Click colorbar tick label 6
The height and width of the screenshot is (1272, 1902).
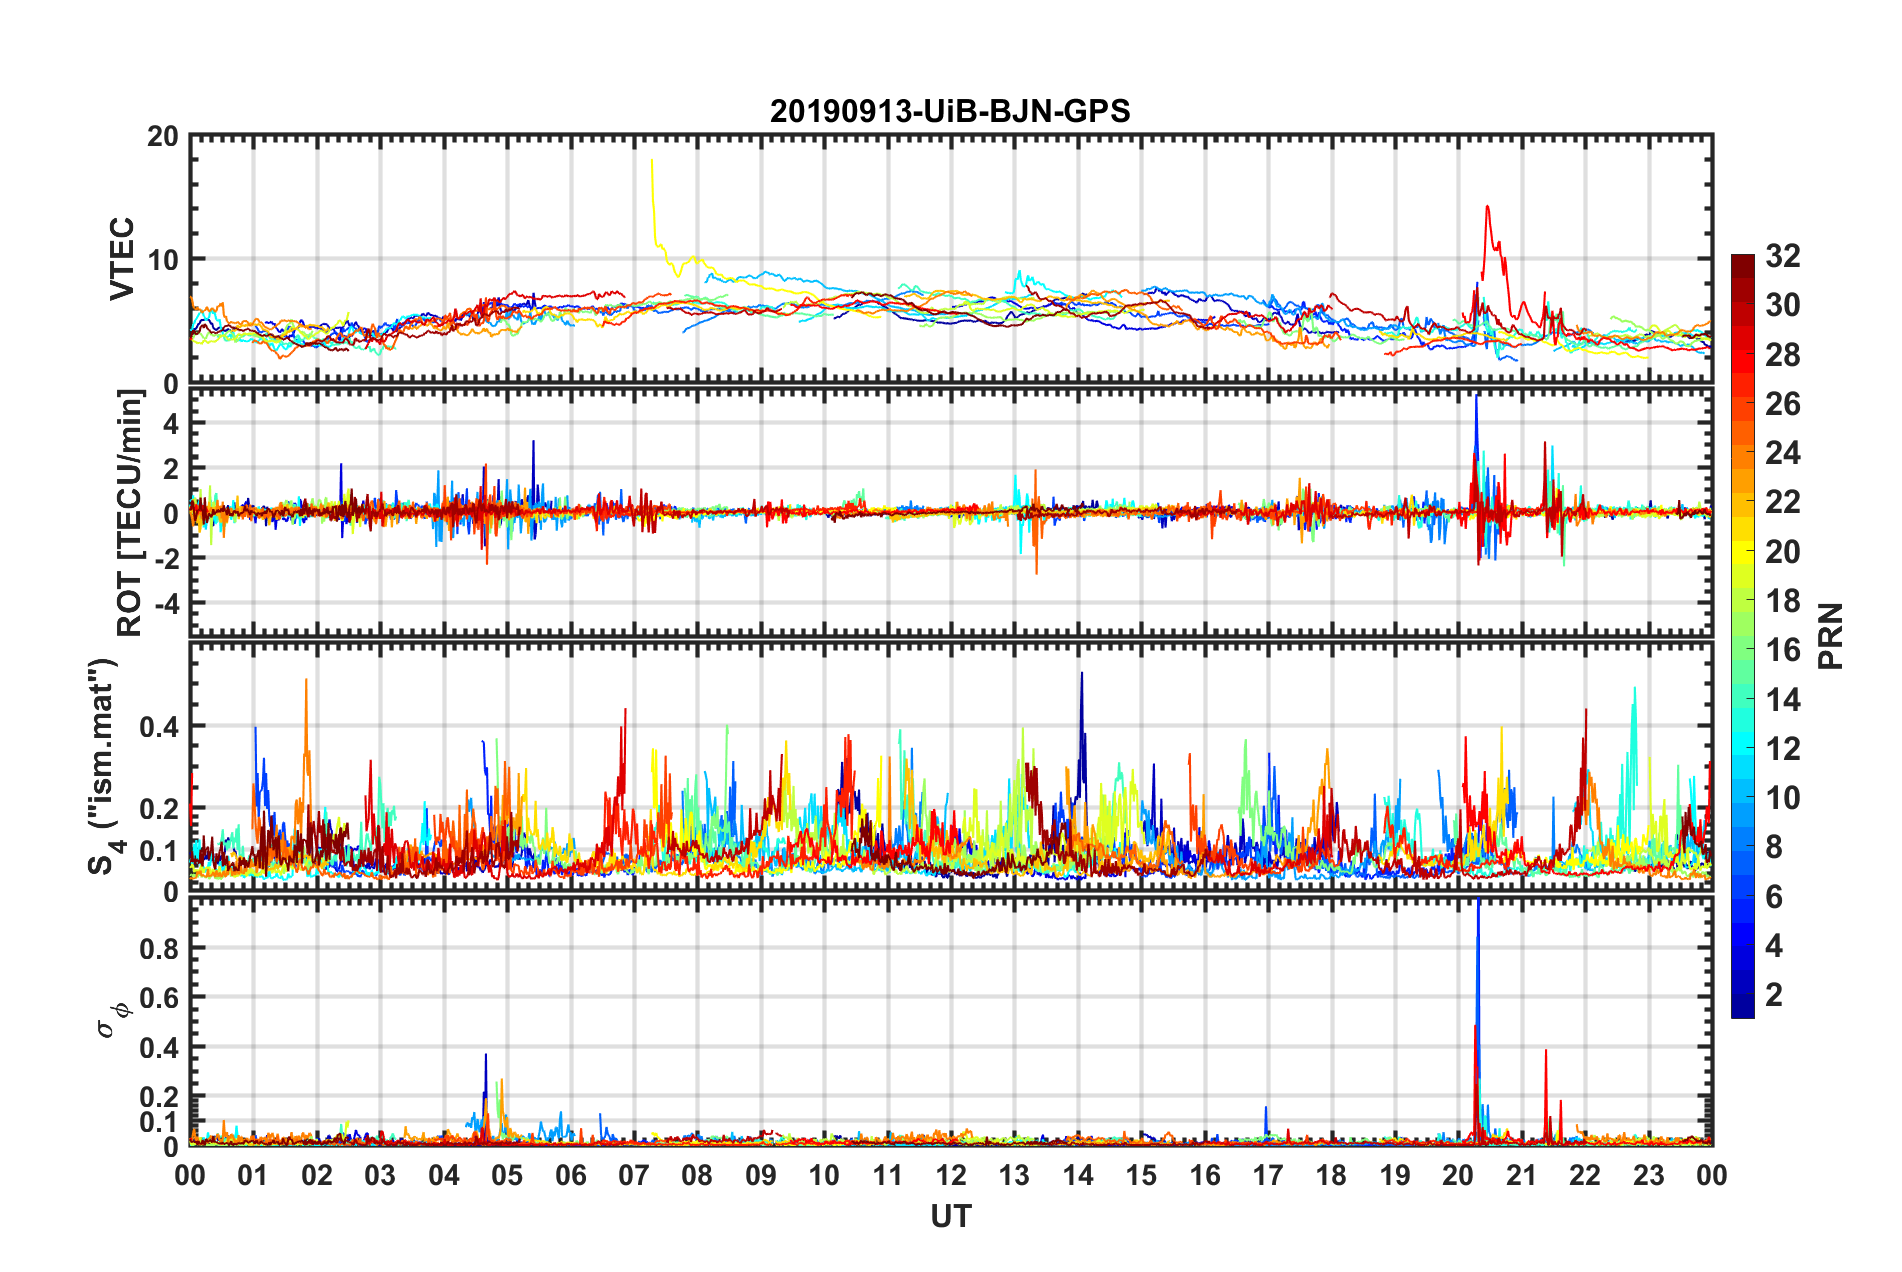pos(1774,897)
